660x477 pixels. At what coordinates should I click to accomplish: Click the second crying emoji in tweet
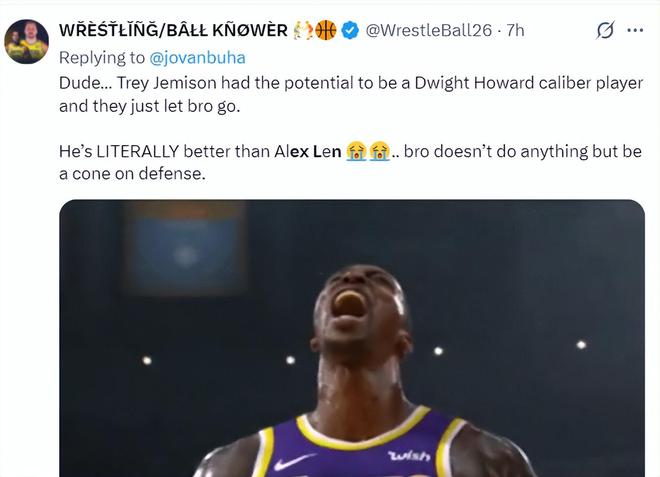click(x=378, y=151)
